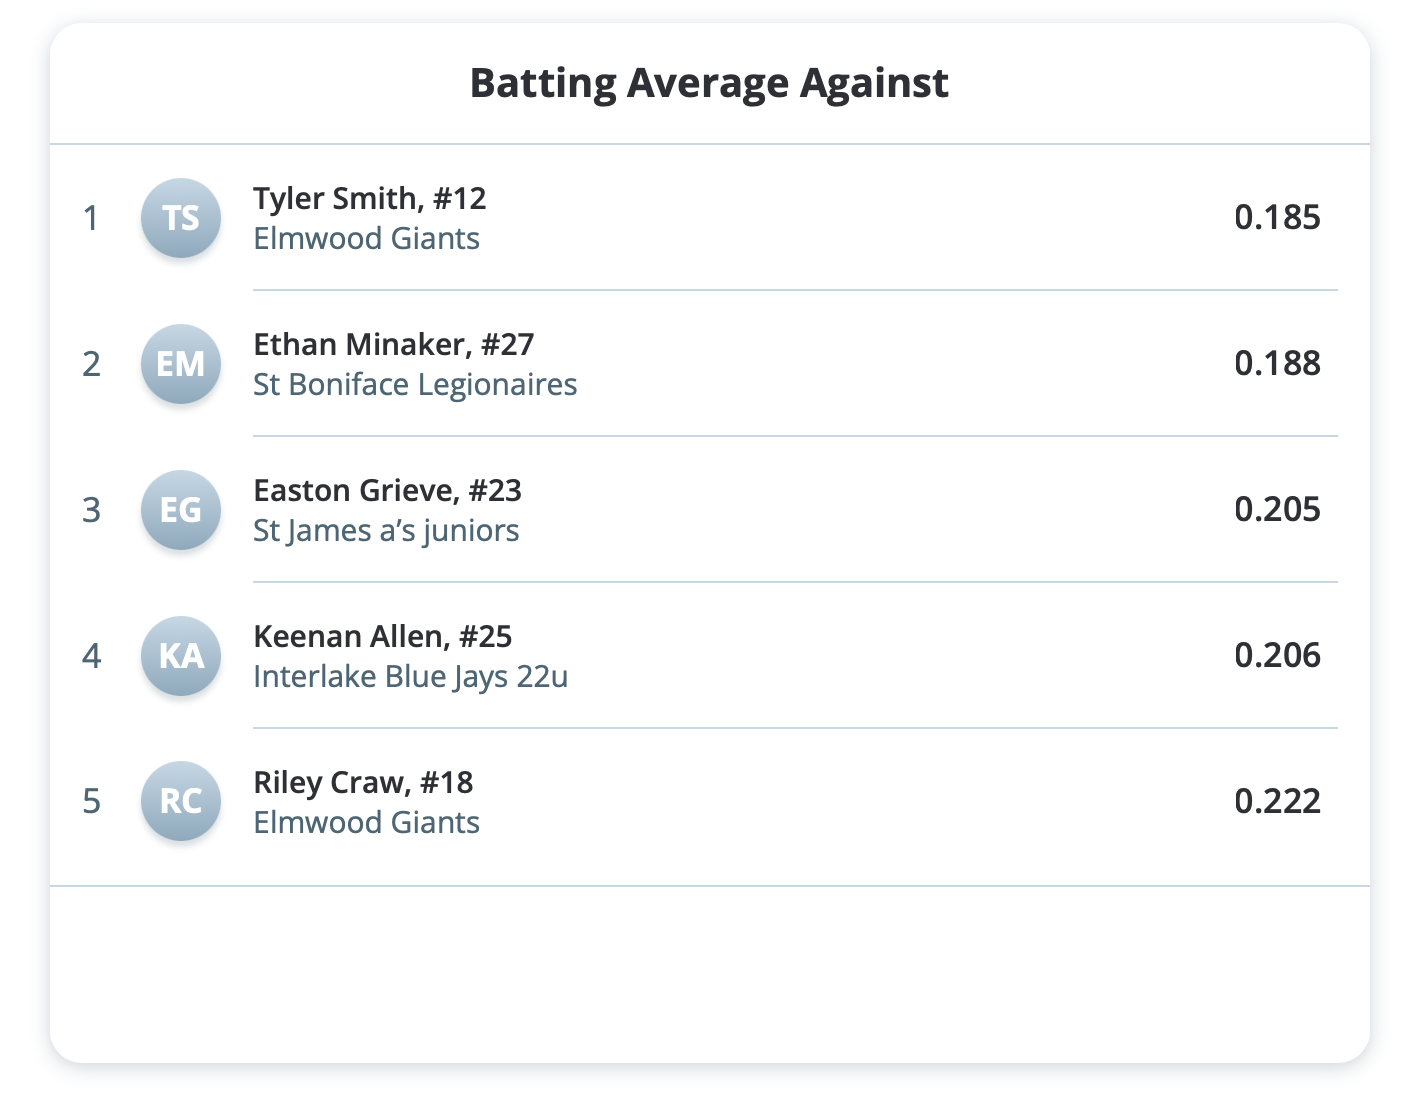Click the EM avatar circle

click(181, 363)
